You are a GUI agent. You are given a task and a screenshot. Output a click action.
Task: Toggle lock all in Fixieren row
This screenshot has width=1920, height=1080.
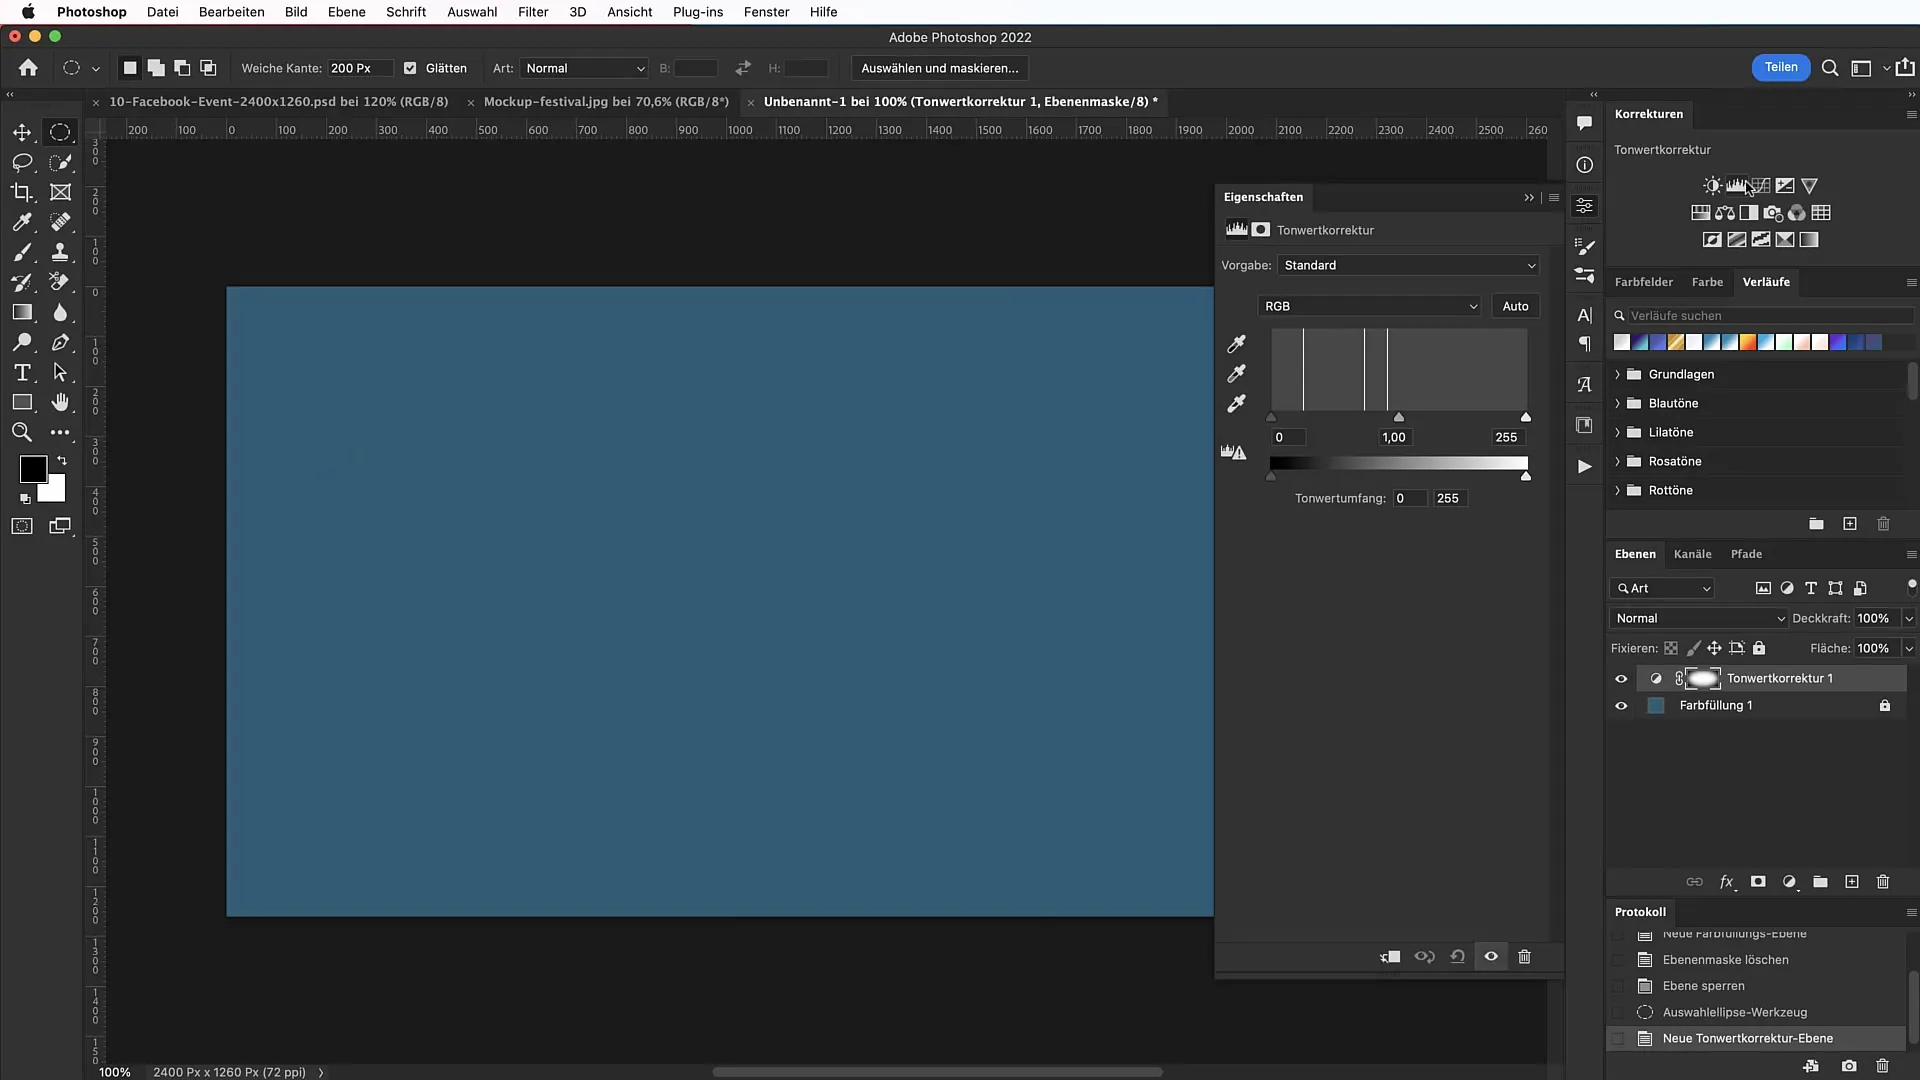[x=1759, y=648]
